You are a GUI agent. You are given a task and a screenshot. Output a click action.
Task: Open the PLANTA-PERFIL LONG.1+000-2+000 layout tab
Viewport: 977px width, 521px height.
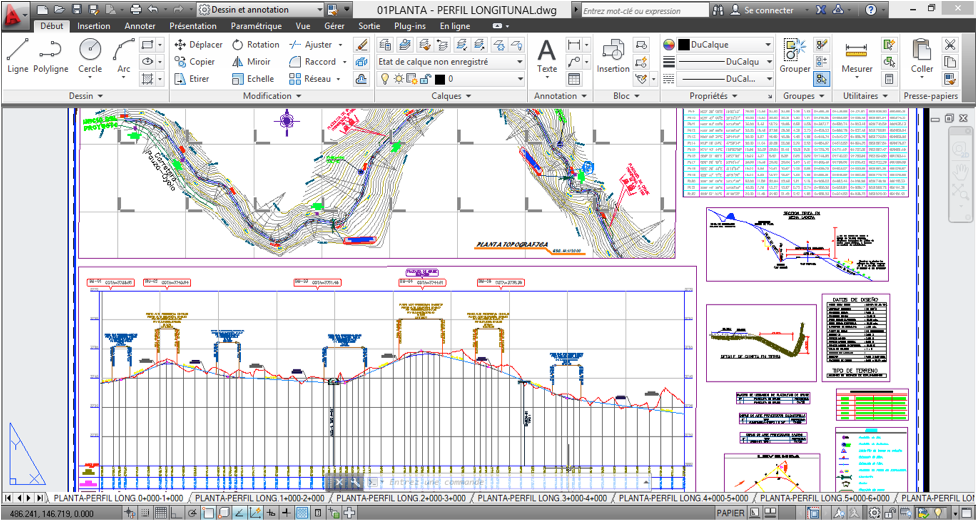pyautogui.click(x=260, y=497)
